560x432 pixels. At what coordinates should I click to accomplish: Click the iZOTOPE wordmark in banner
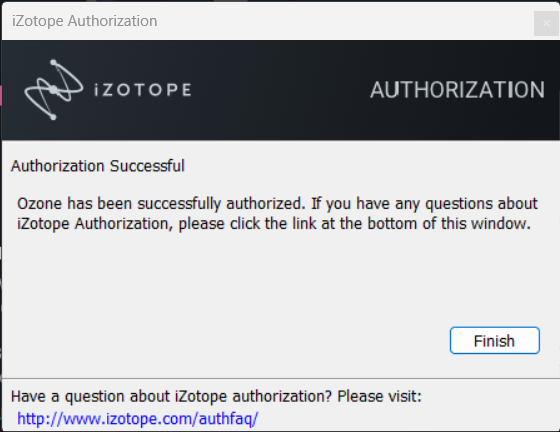click(142, 90)
